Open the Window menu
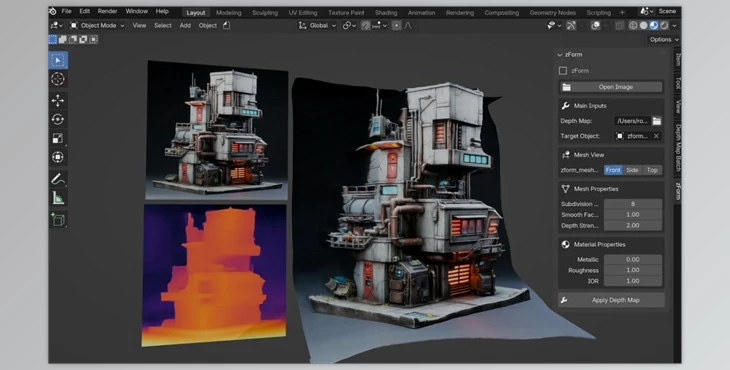Screen dimensions: 730x370 click(x=136, y=11)
